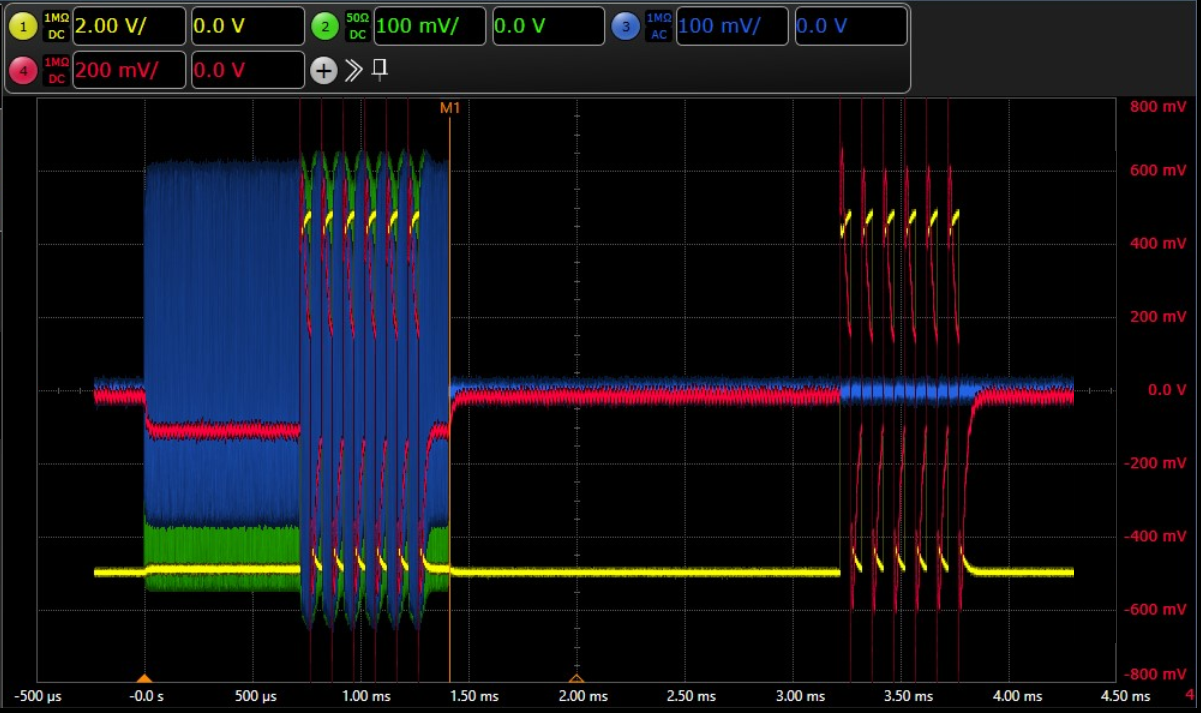Screen dimensions: 1201x713
Task: Click the add channel plus icon
Action: pos(322,70)
